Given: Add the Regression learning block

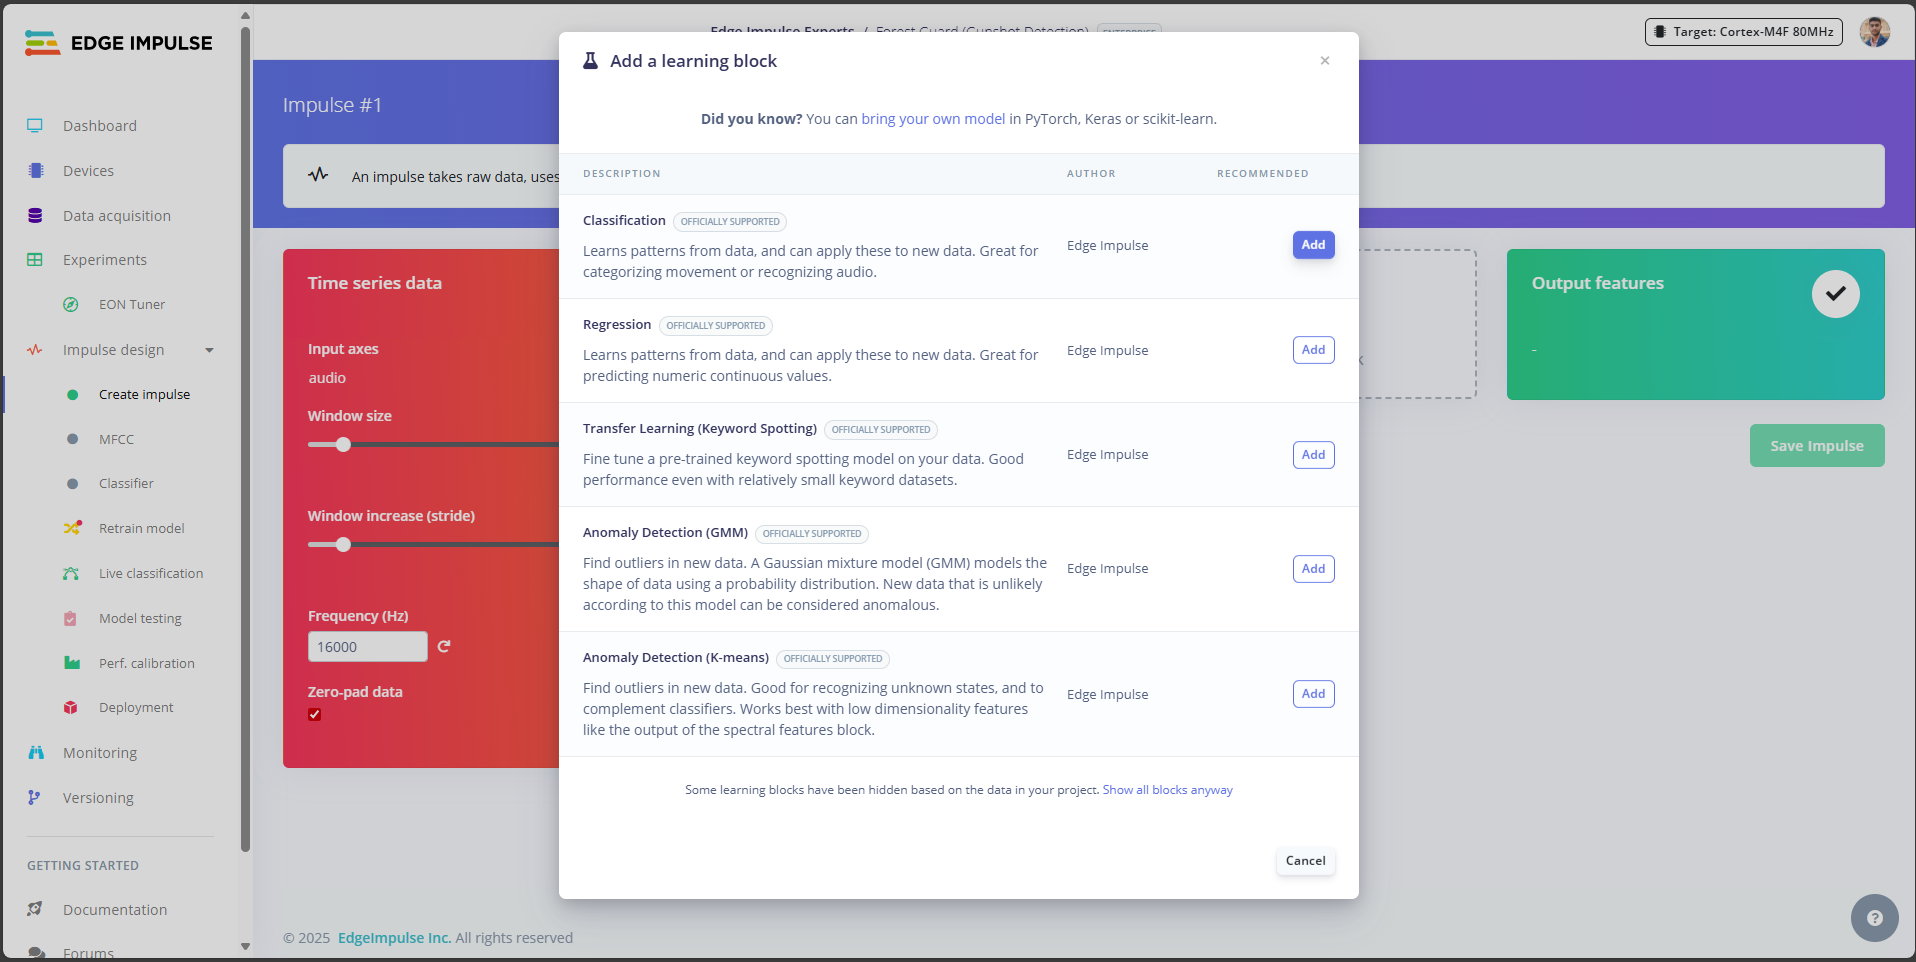Looking at the screenshot, I should tap(1313, 350).
